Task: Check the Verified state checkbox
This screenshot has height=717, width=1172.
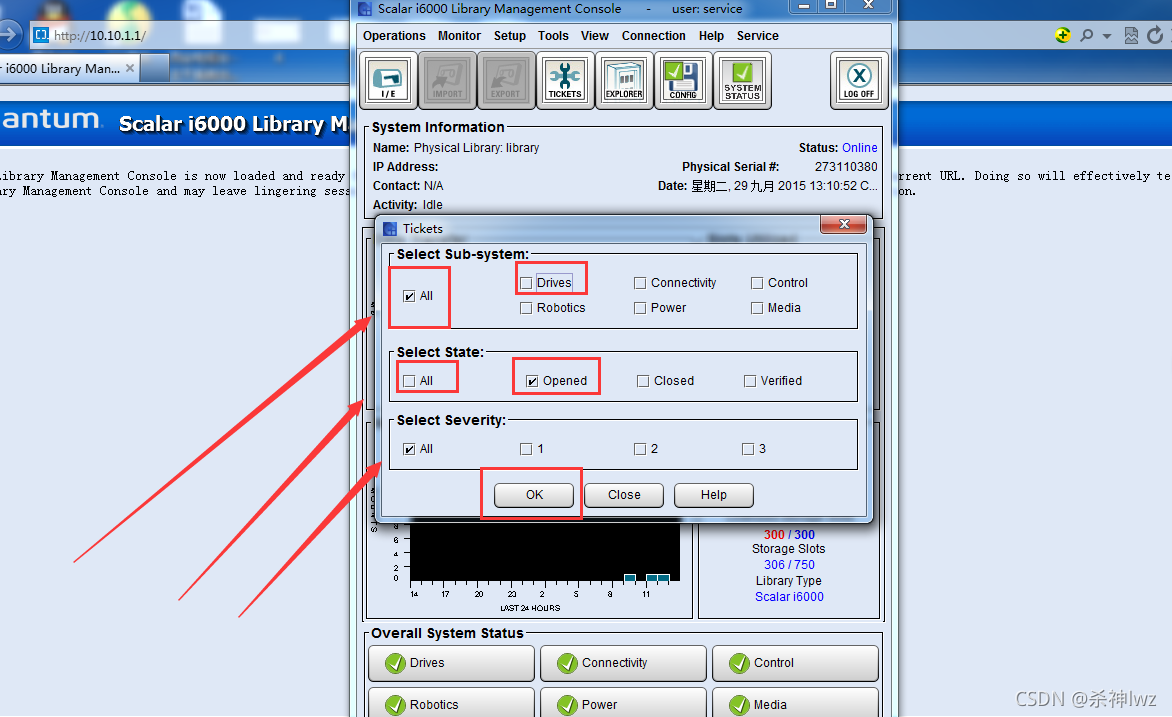Action: pos(750,381)
